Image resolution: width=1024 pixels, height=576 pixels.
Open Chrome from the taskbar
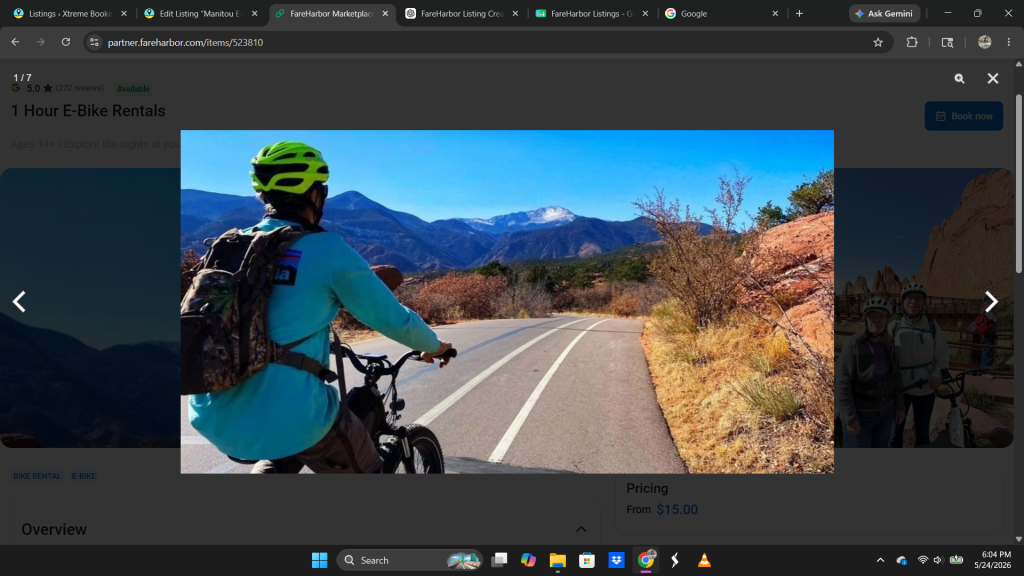coord(646,560)
